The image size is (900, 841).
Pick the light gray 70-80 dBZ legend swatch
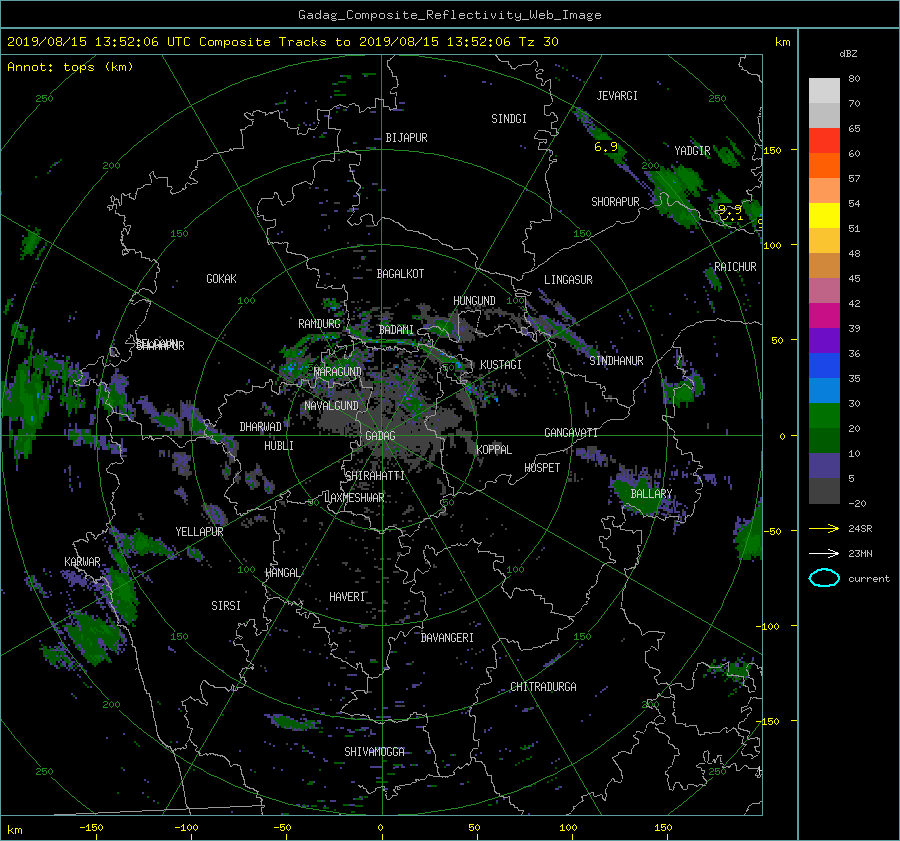(x=824, y=91)
